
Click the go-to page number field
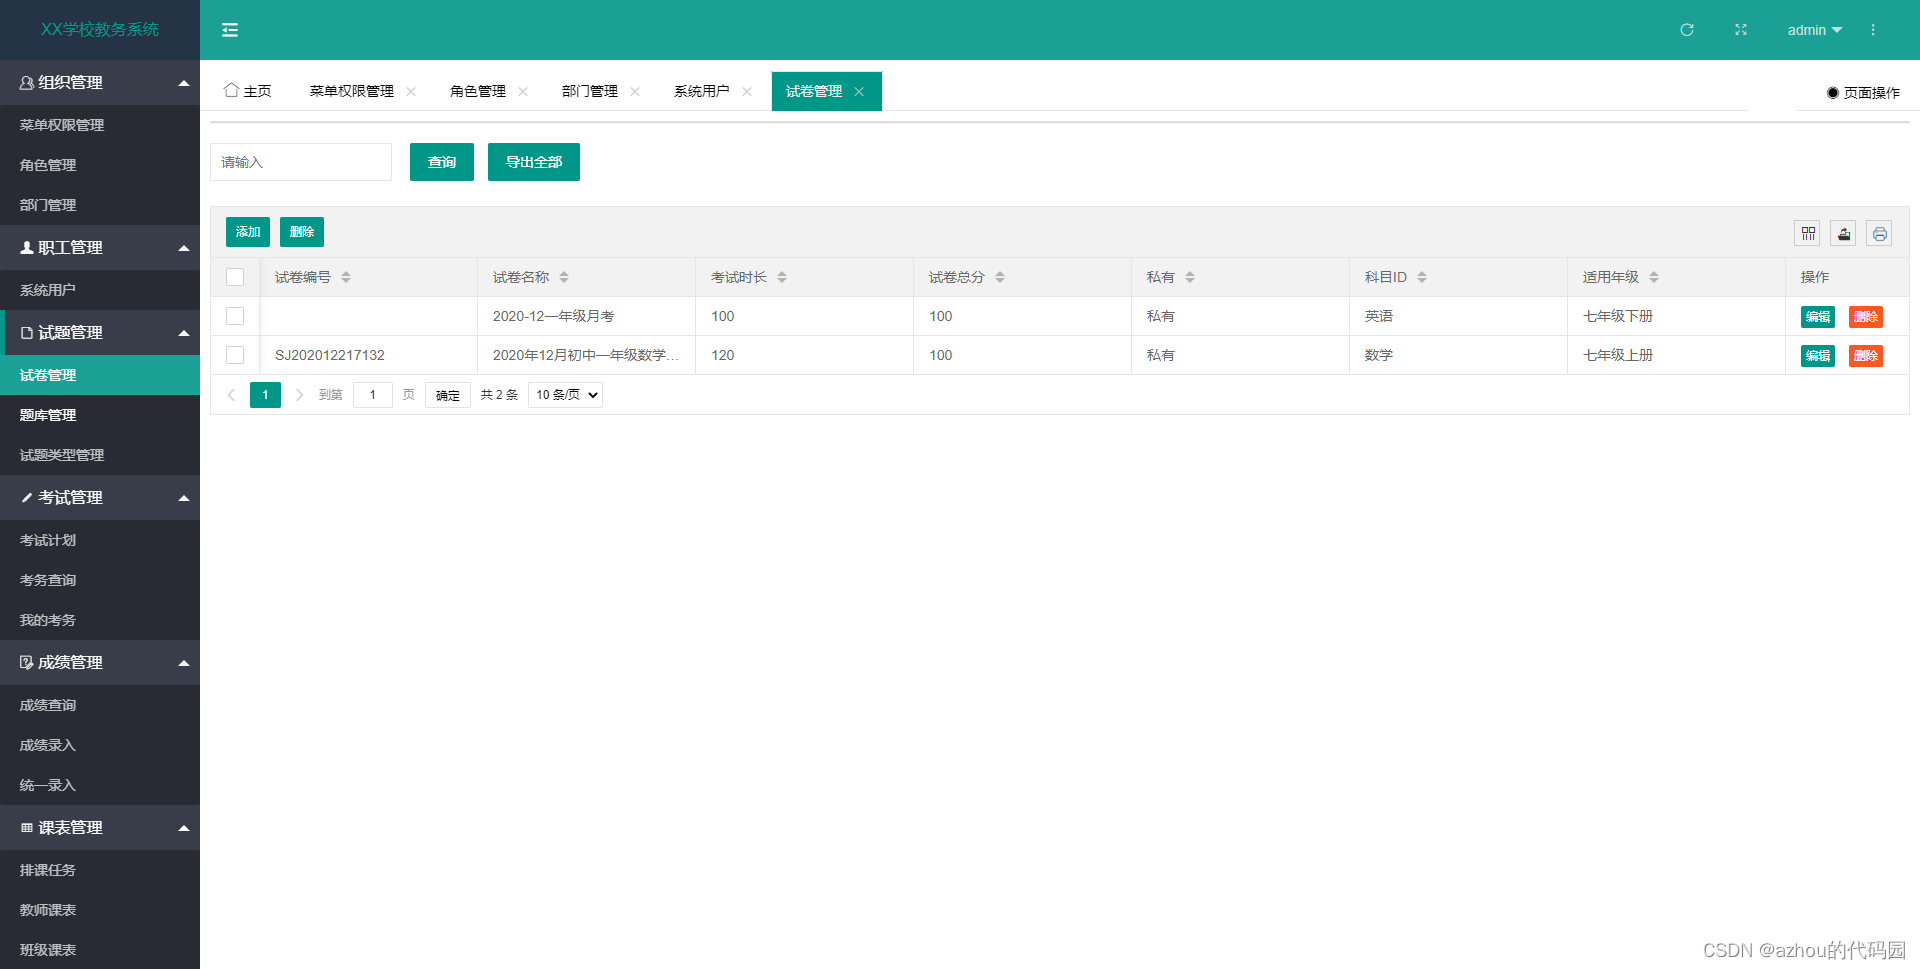tap(373, 395)
